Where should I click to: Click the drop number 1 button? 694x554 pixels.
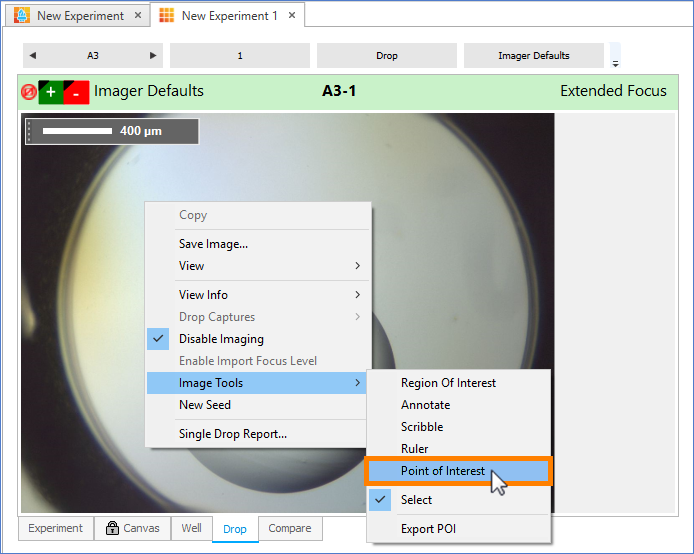pyautogui.click(x=240, y=55)
